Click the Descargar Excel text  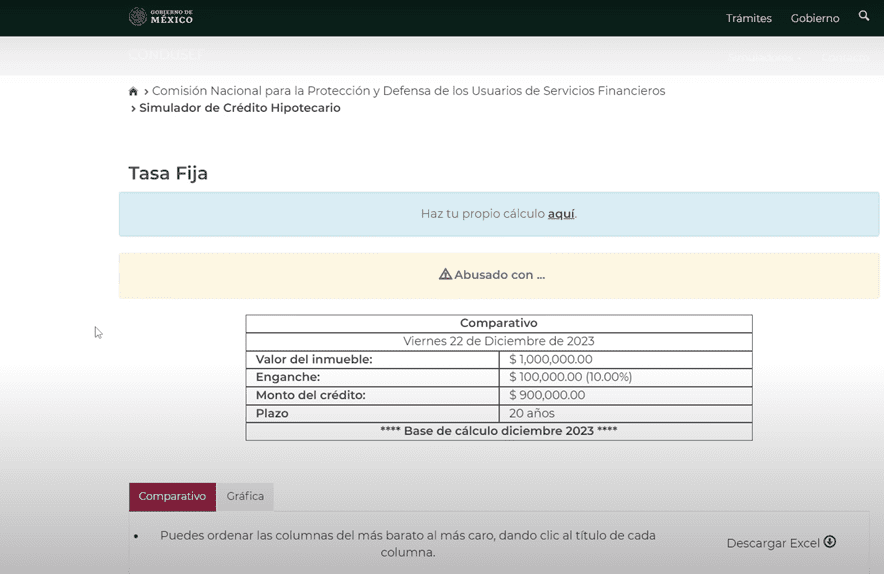(772, 543)
